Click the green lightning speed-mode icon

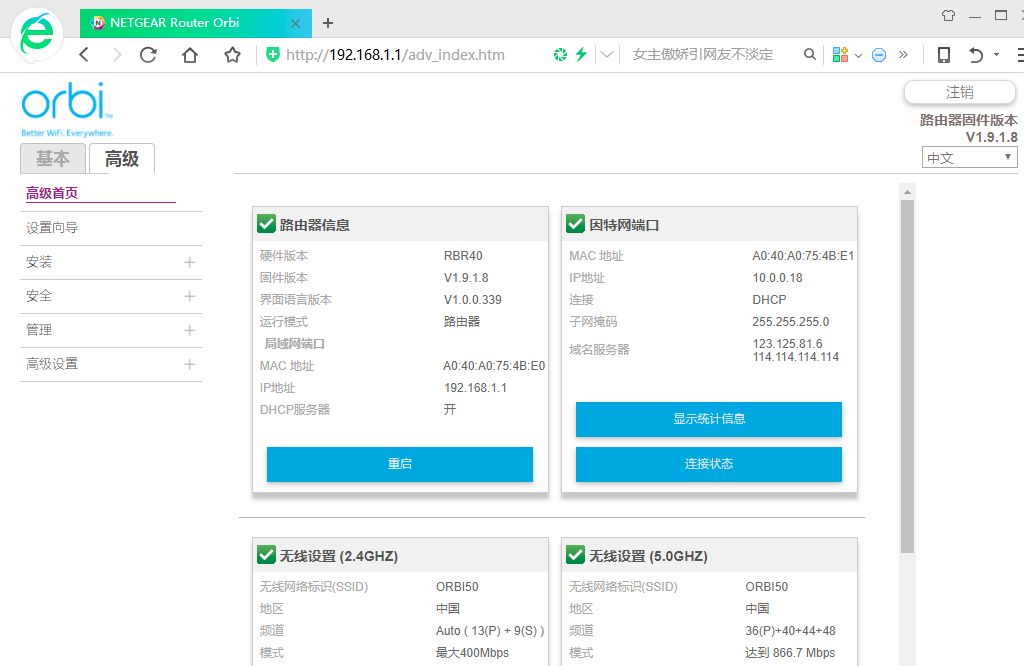point(581,55)
